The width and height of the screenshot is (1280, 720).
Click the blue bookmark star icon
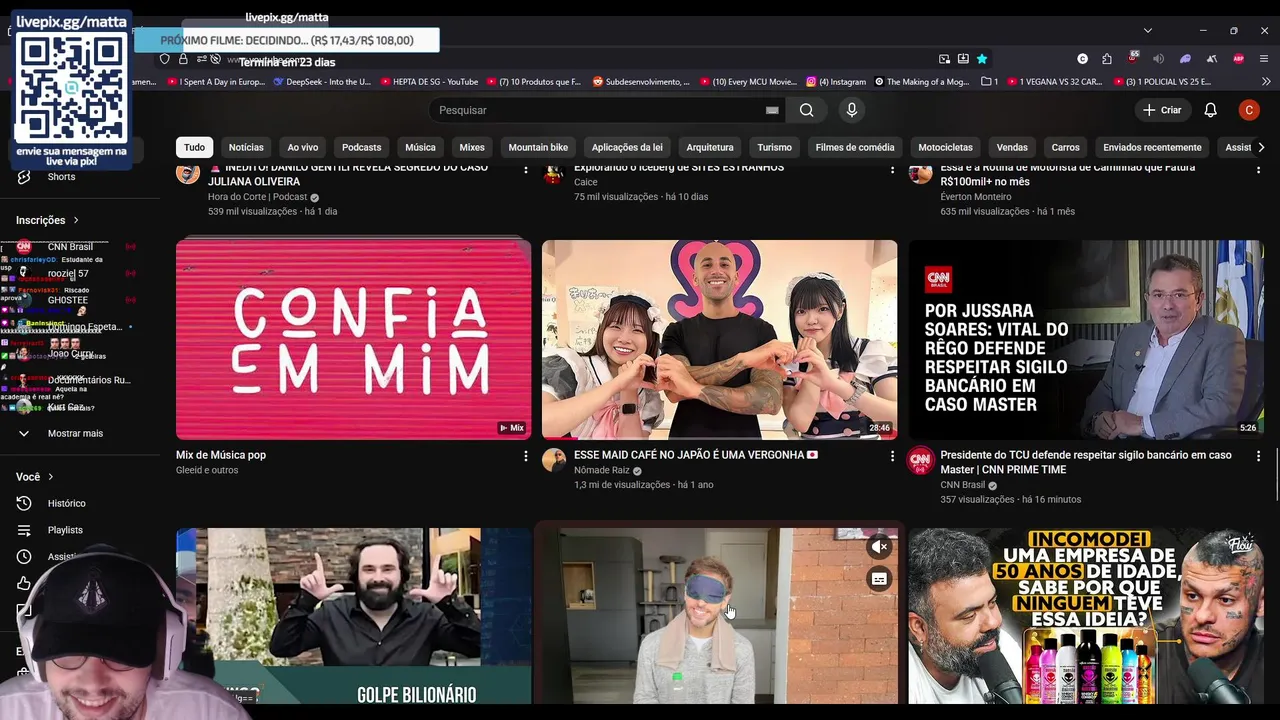(x=982, y=59)
